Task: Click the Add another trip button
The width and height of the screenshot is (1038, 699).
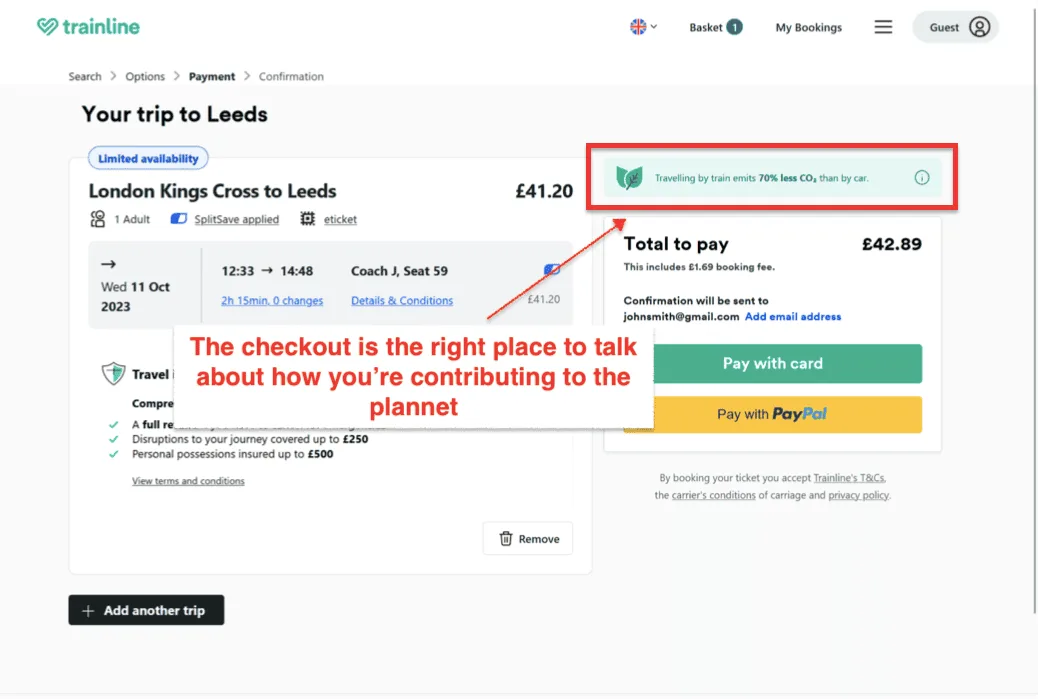Action: [x=146, y=609]
